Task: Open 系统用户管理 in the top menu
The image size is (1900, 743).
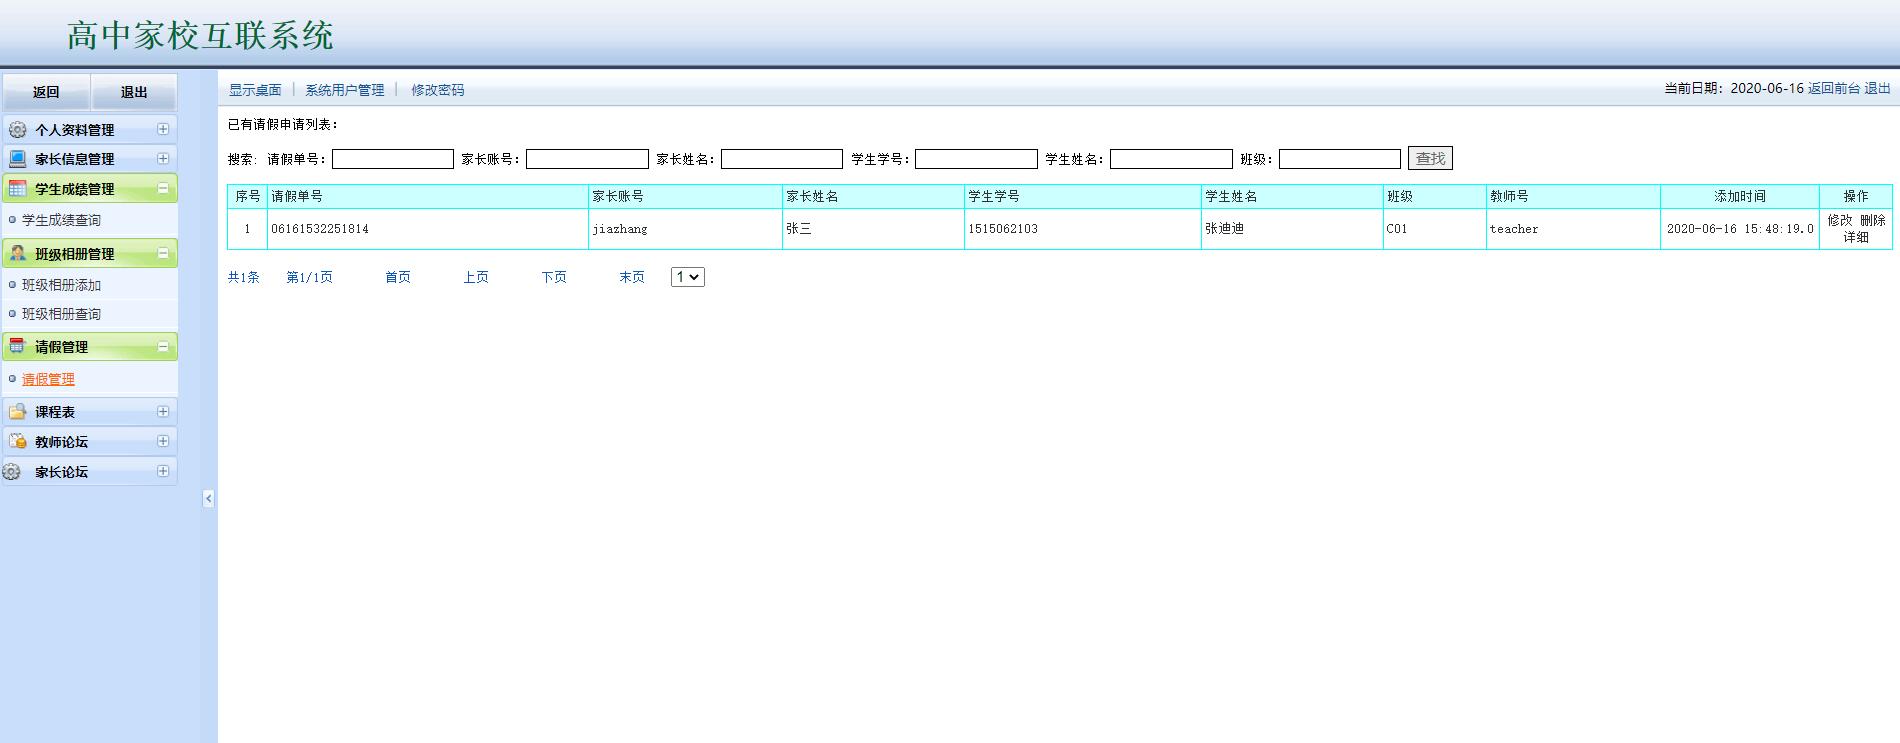Action: pos(345,90)
